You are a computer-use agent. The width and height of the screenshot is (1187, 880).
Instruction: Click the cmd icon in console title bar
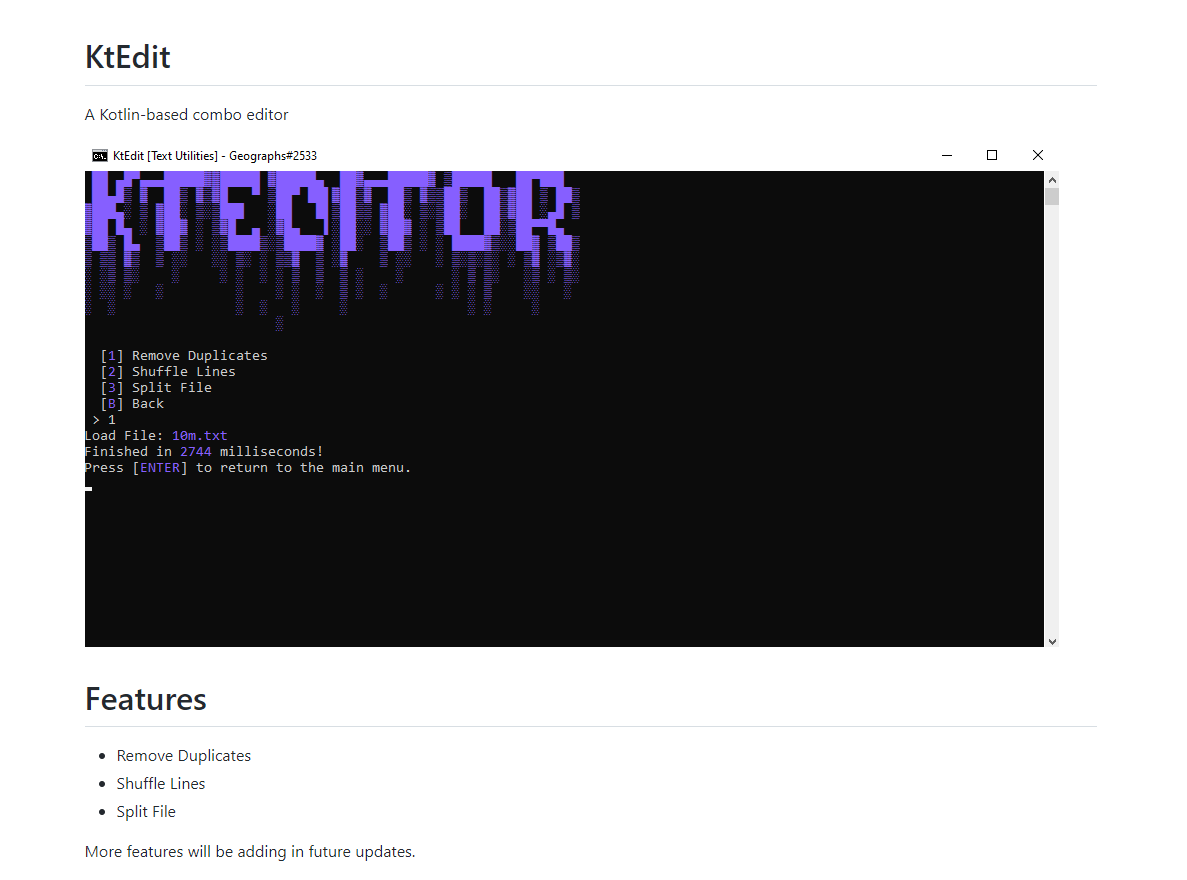(x=100, y=155)
